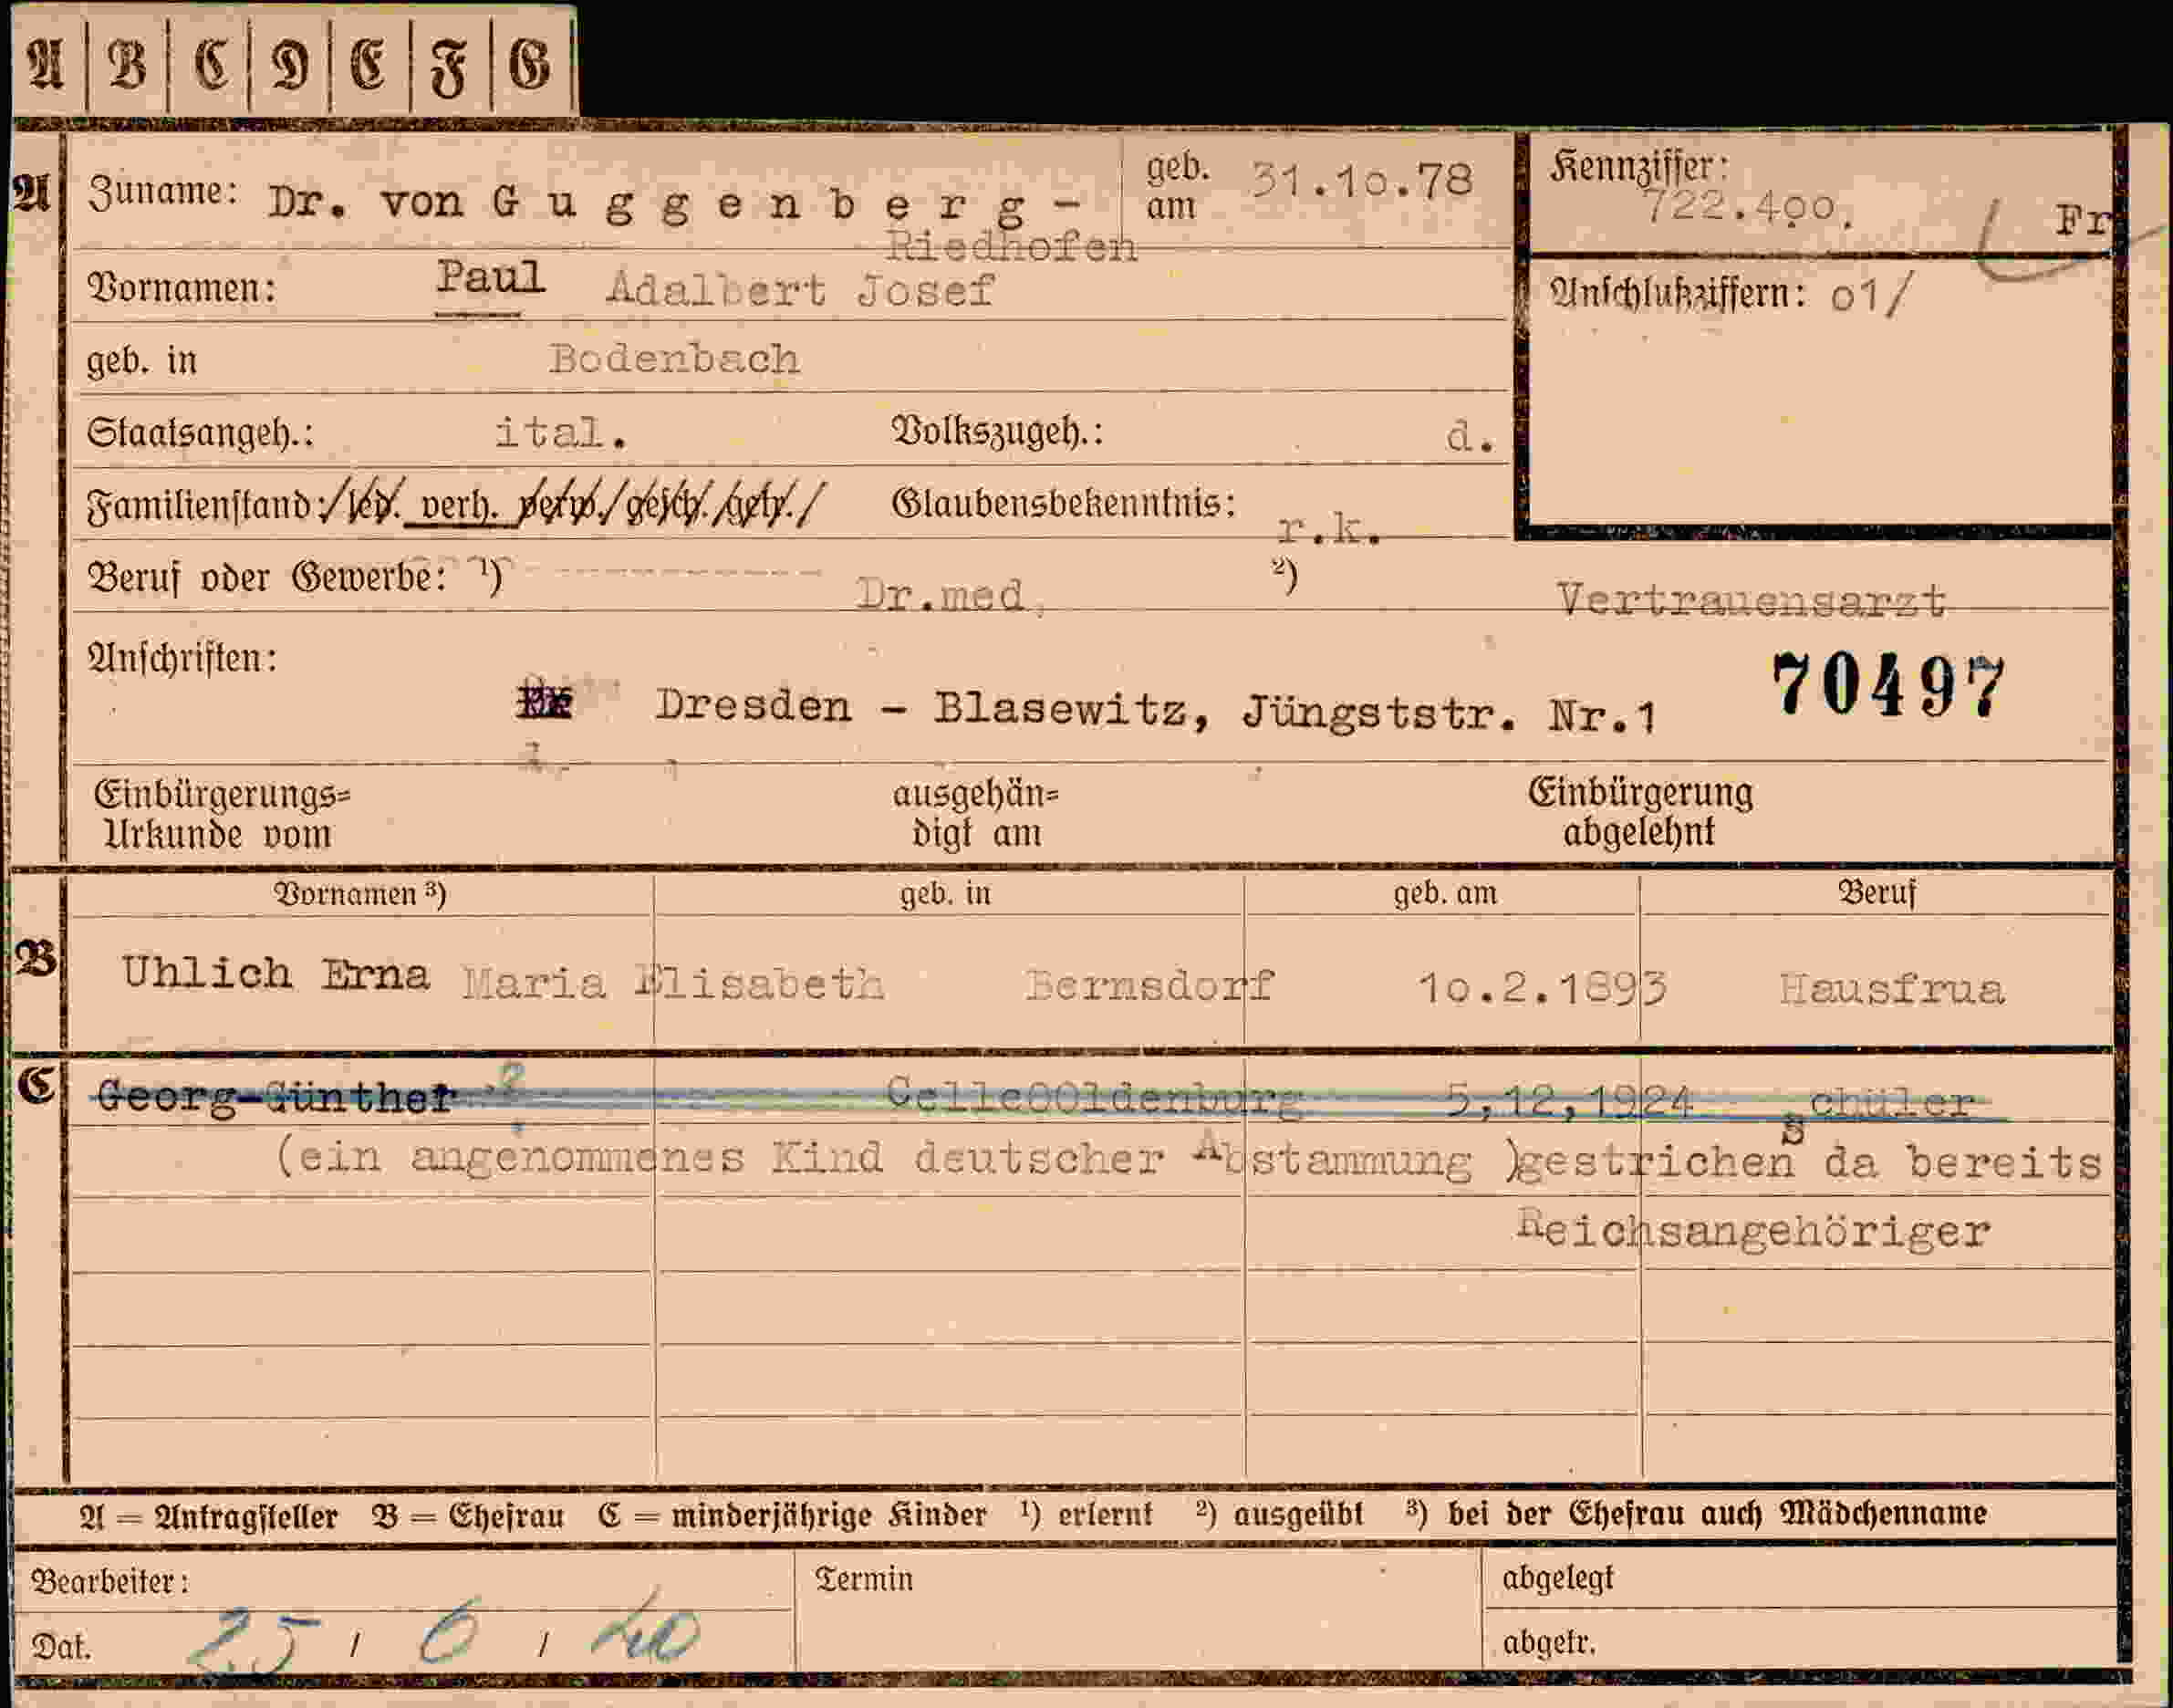Select index tab letter G

click(x=531, y=65)
